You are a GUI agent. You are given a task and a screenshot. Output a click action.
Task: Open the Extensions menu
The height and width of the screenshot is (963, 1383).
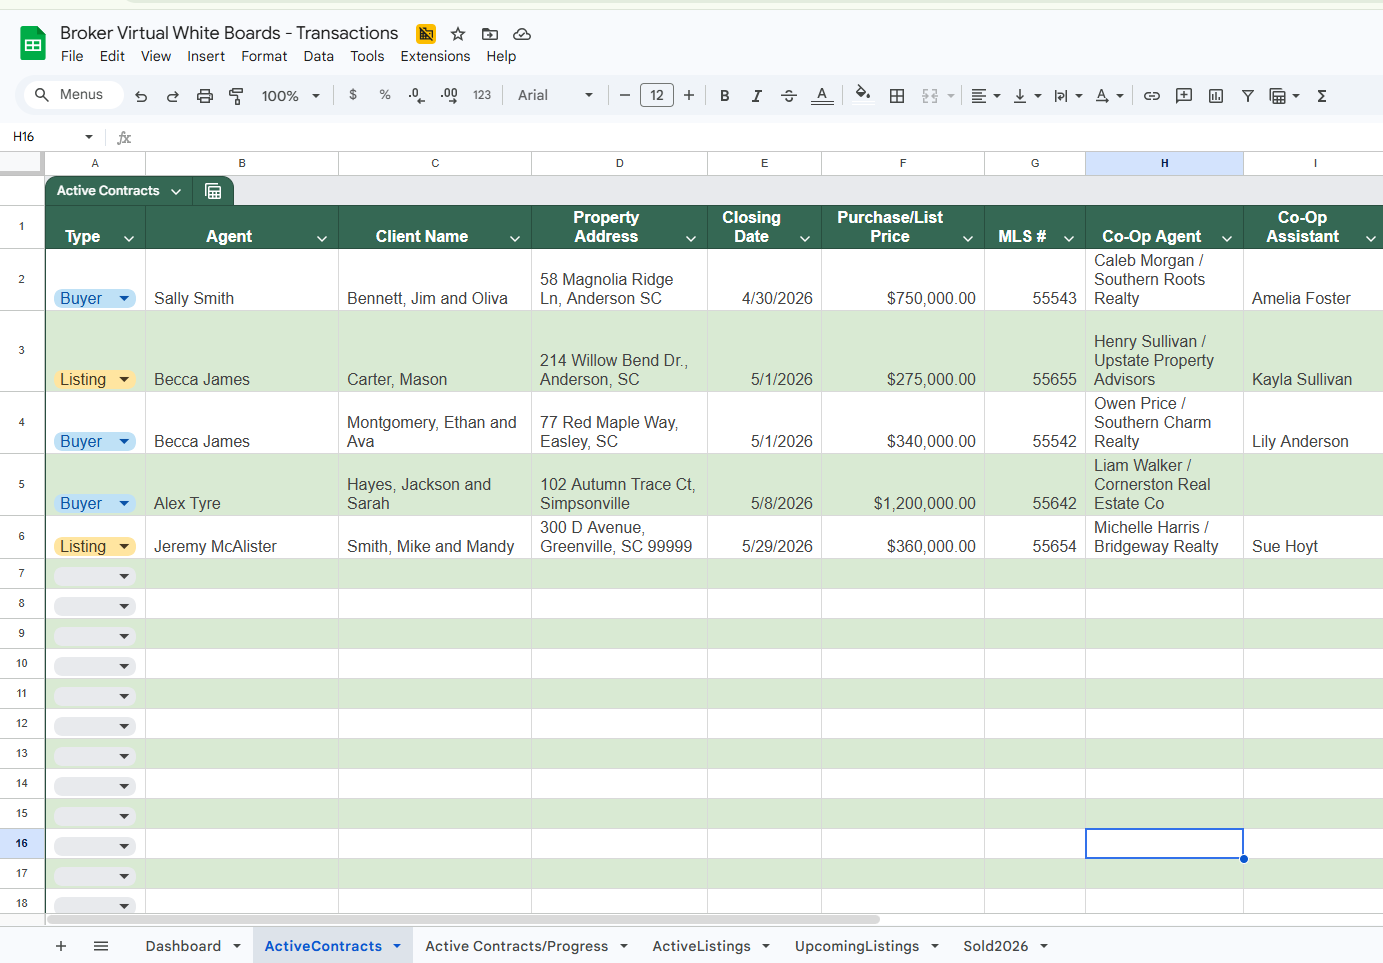coord(435,56)
